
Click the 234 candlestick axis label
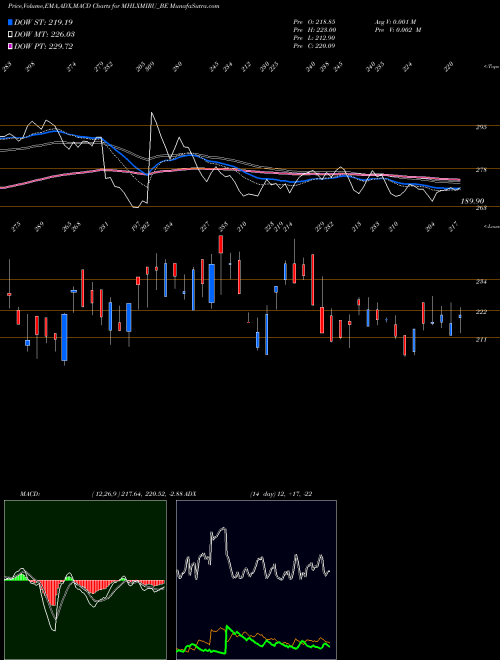481,282
